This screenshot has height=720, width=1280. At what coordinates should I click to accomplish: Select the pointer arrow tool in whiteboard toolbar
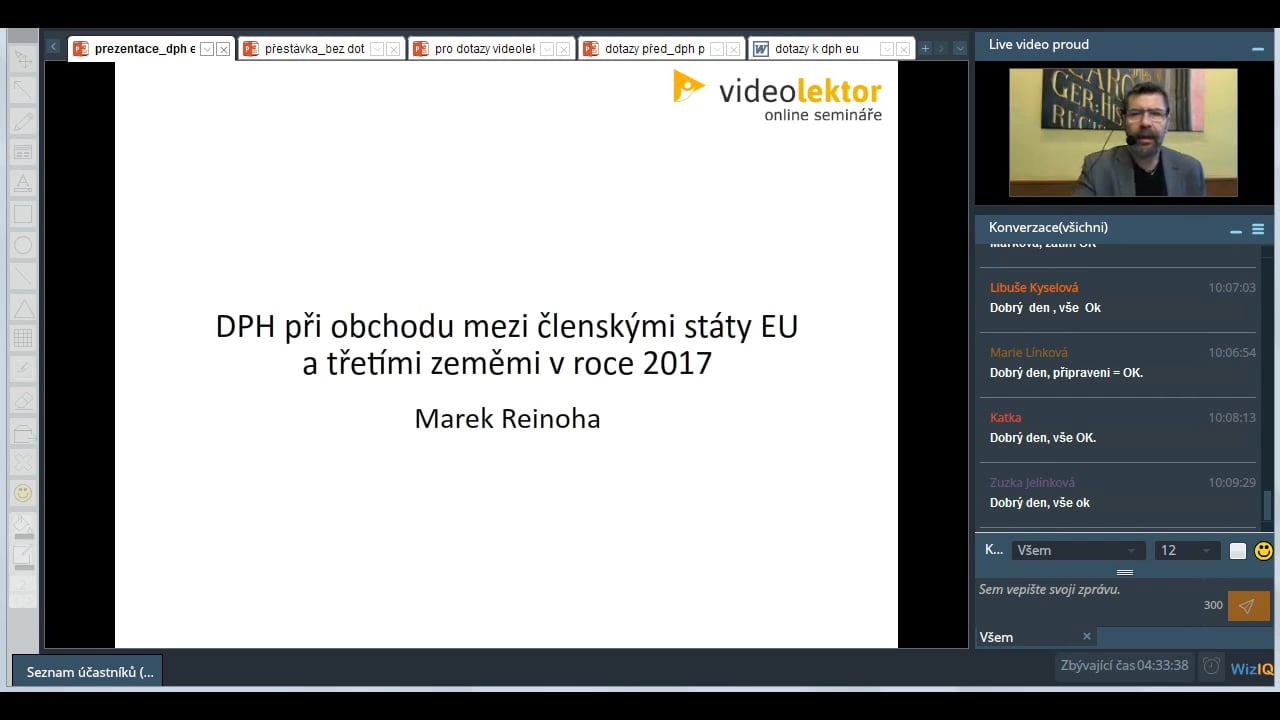point(22,59)
